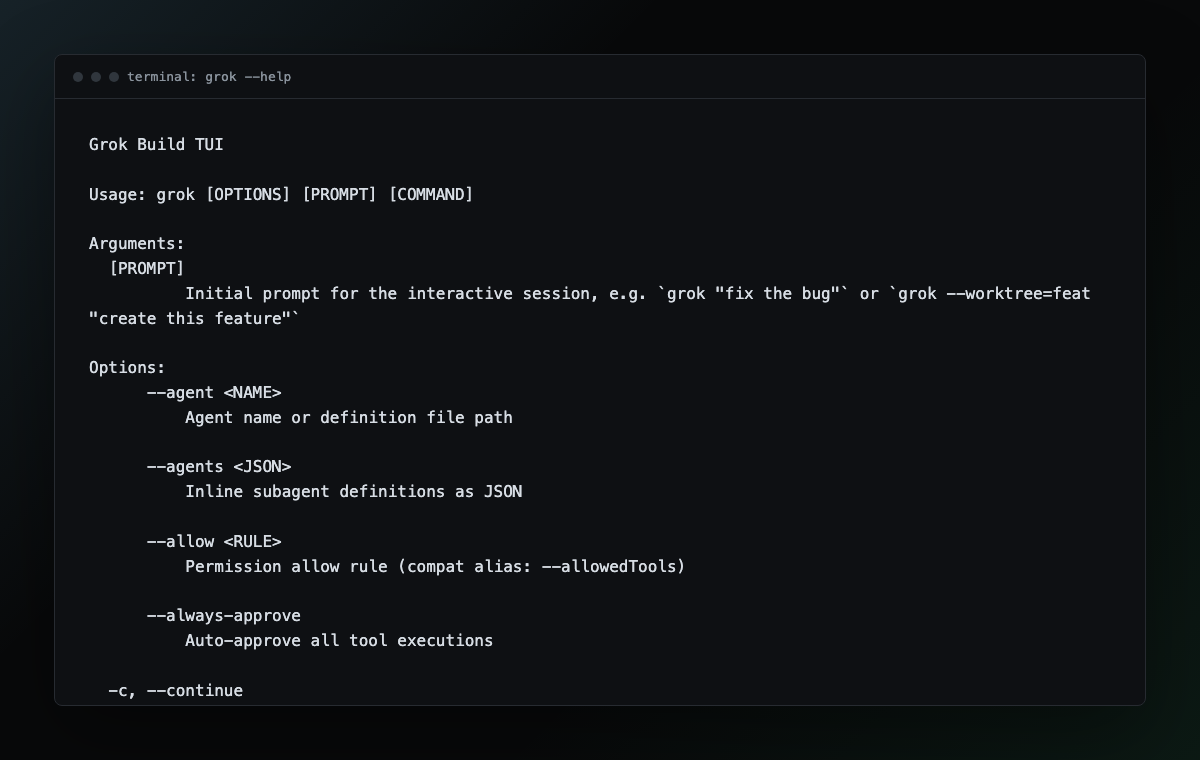
Task: Click the "--allow <RULE>" option
Action: click(x=214, y=541)
